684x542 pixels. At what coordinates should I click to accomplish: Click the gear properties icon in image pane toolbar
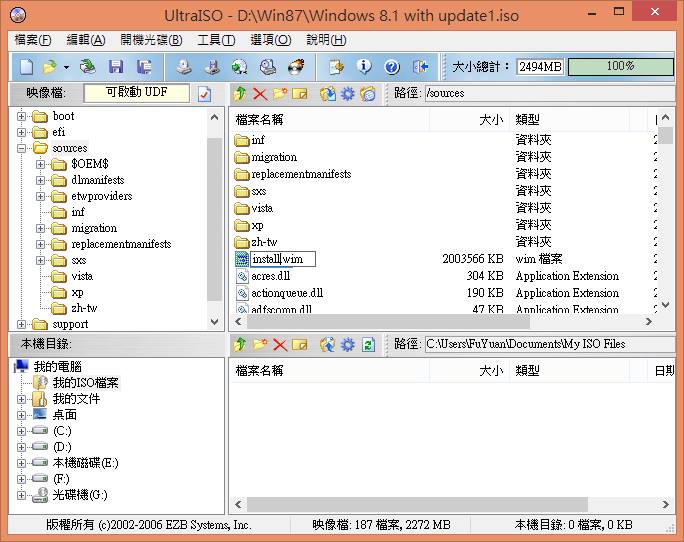pyautogui.click(x=348, y=93)
